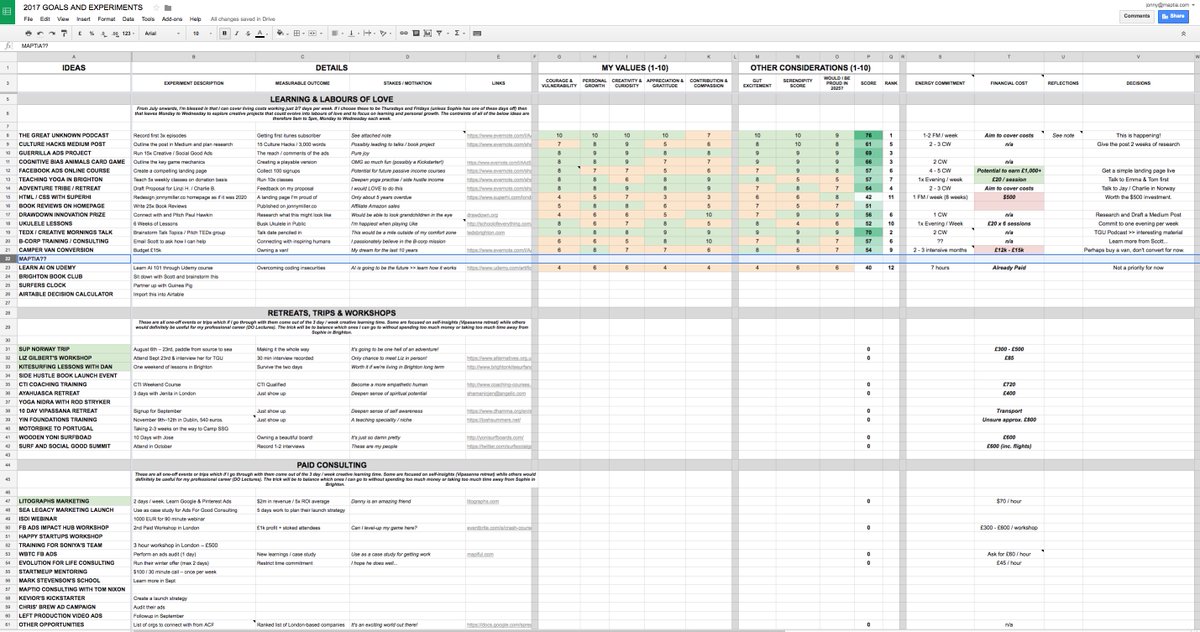Insert a link using the toolbar
Screen dimensions: 1200x632
click(x=403, y=33)
